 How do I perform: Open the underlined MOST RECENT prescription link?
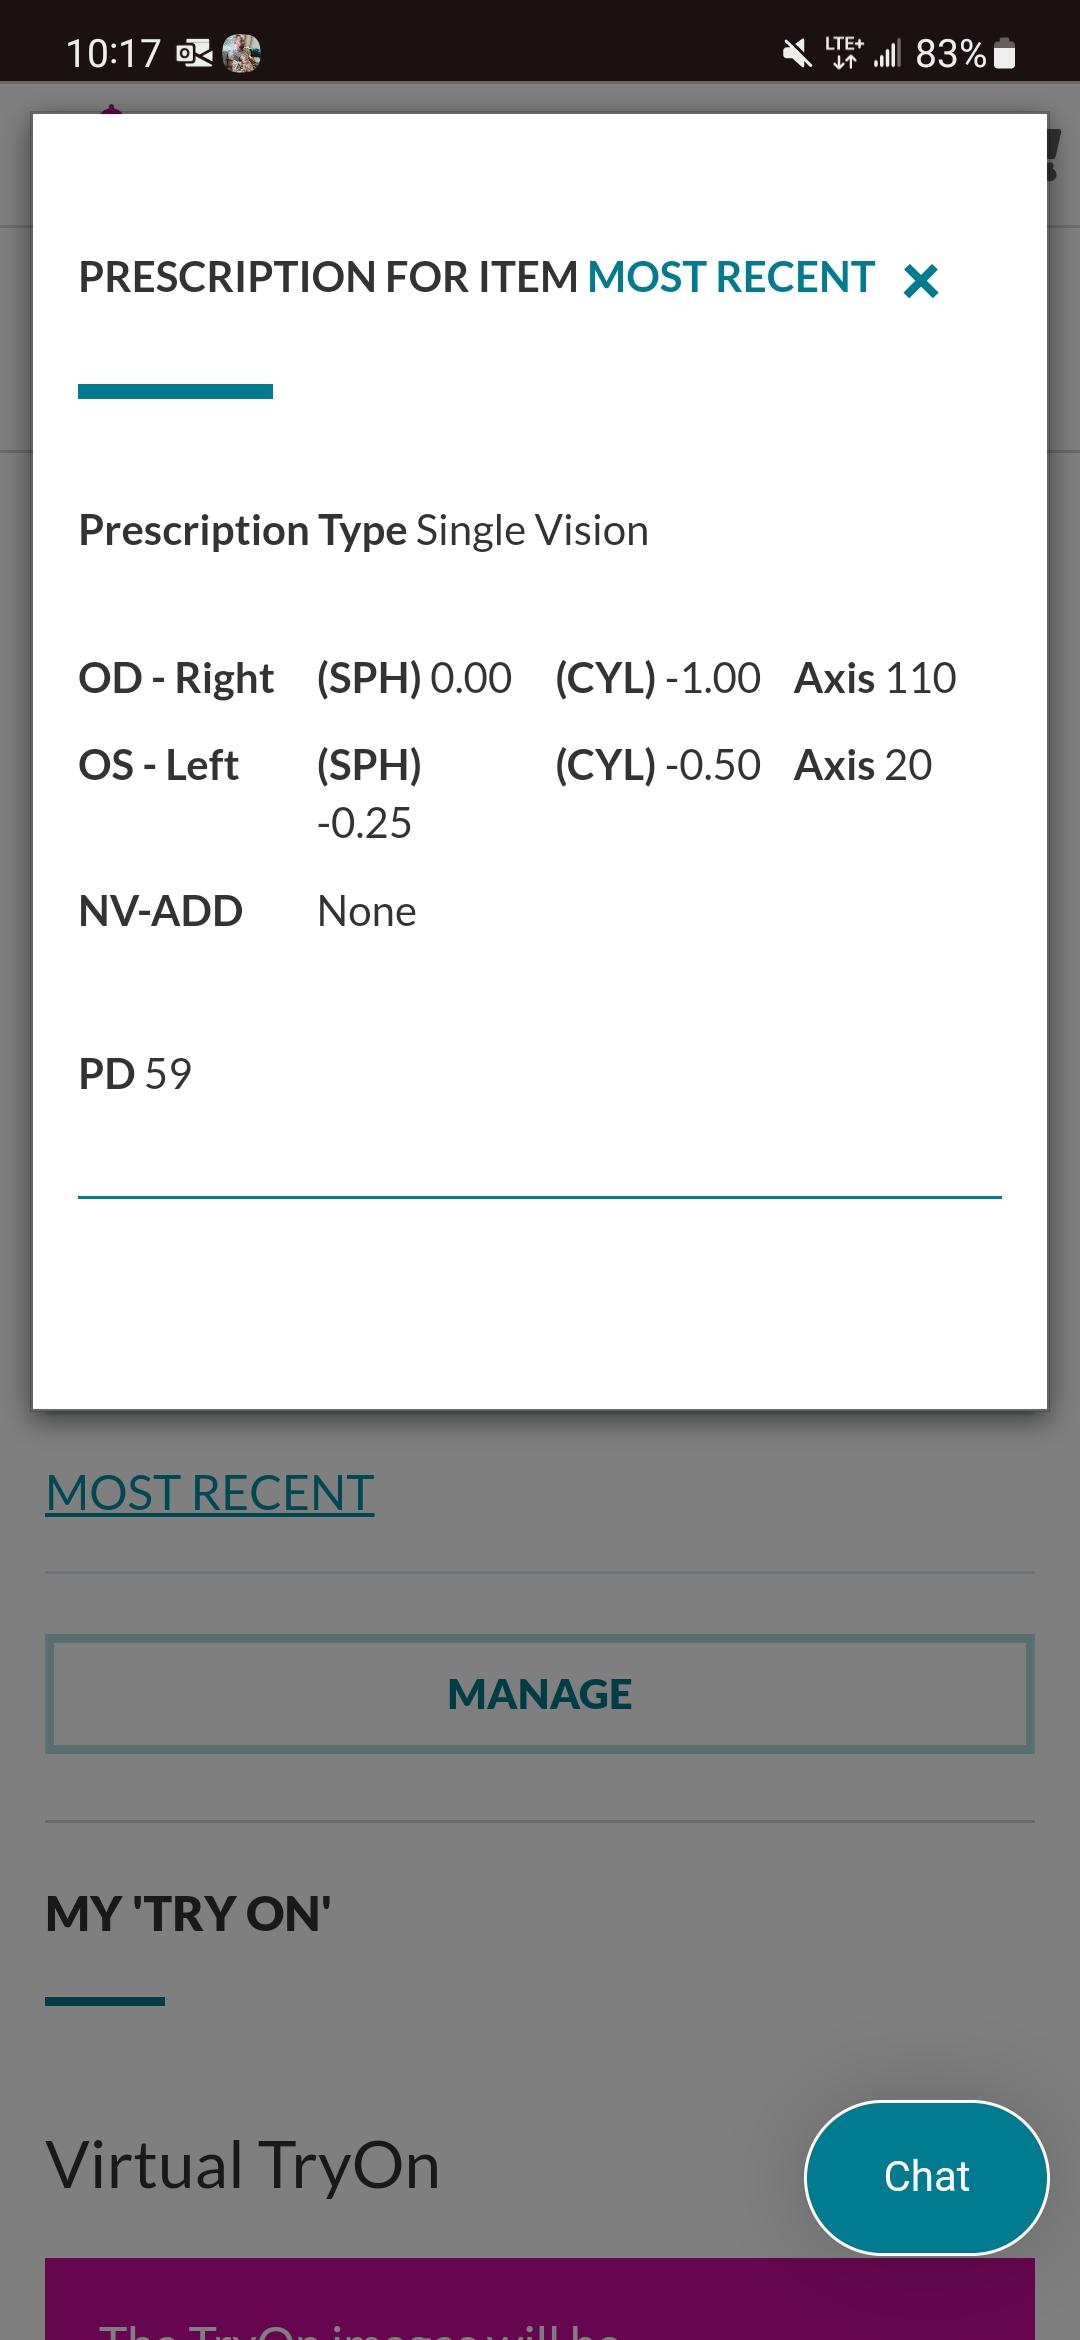pyautogui.click(x=210, y=1493)
